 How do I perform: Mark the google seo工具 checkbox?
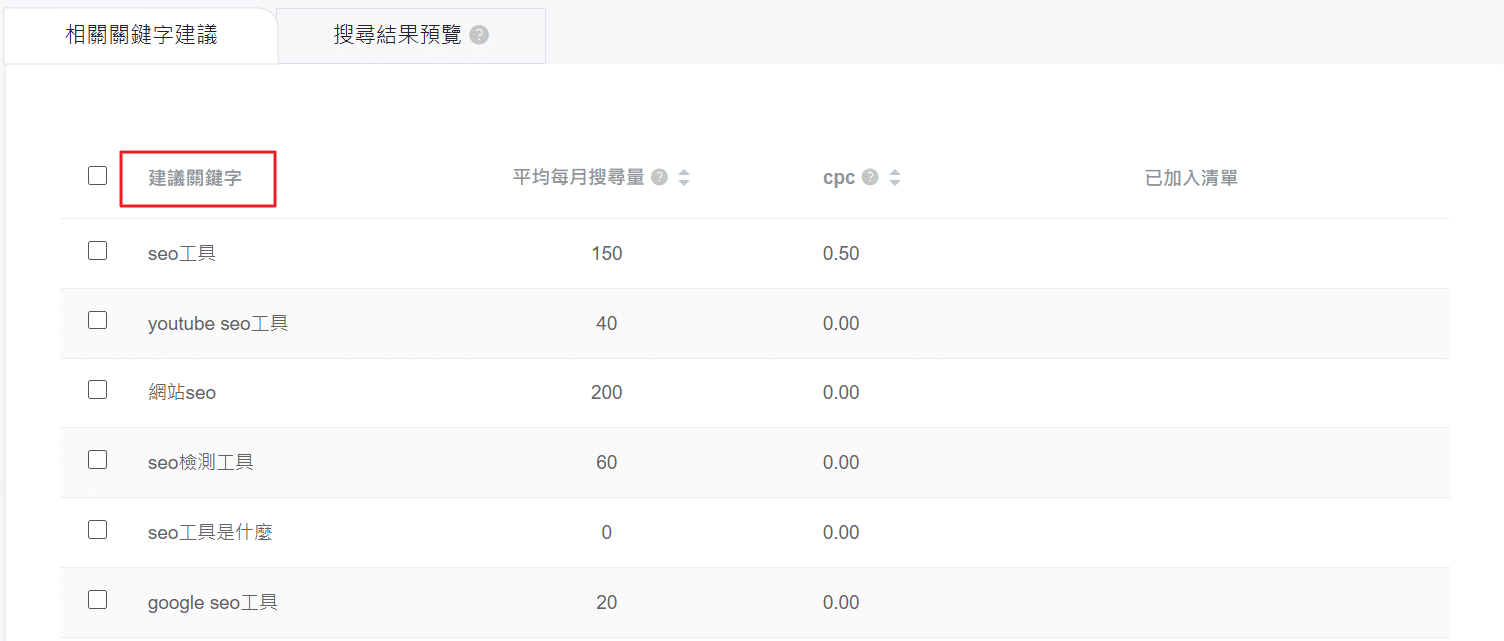click(x=97, y=600)
